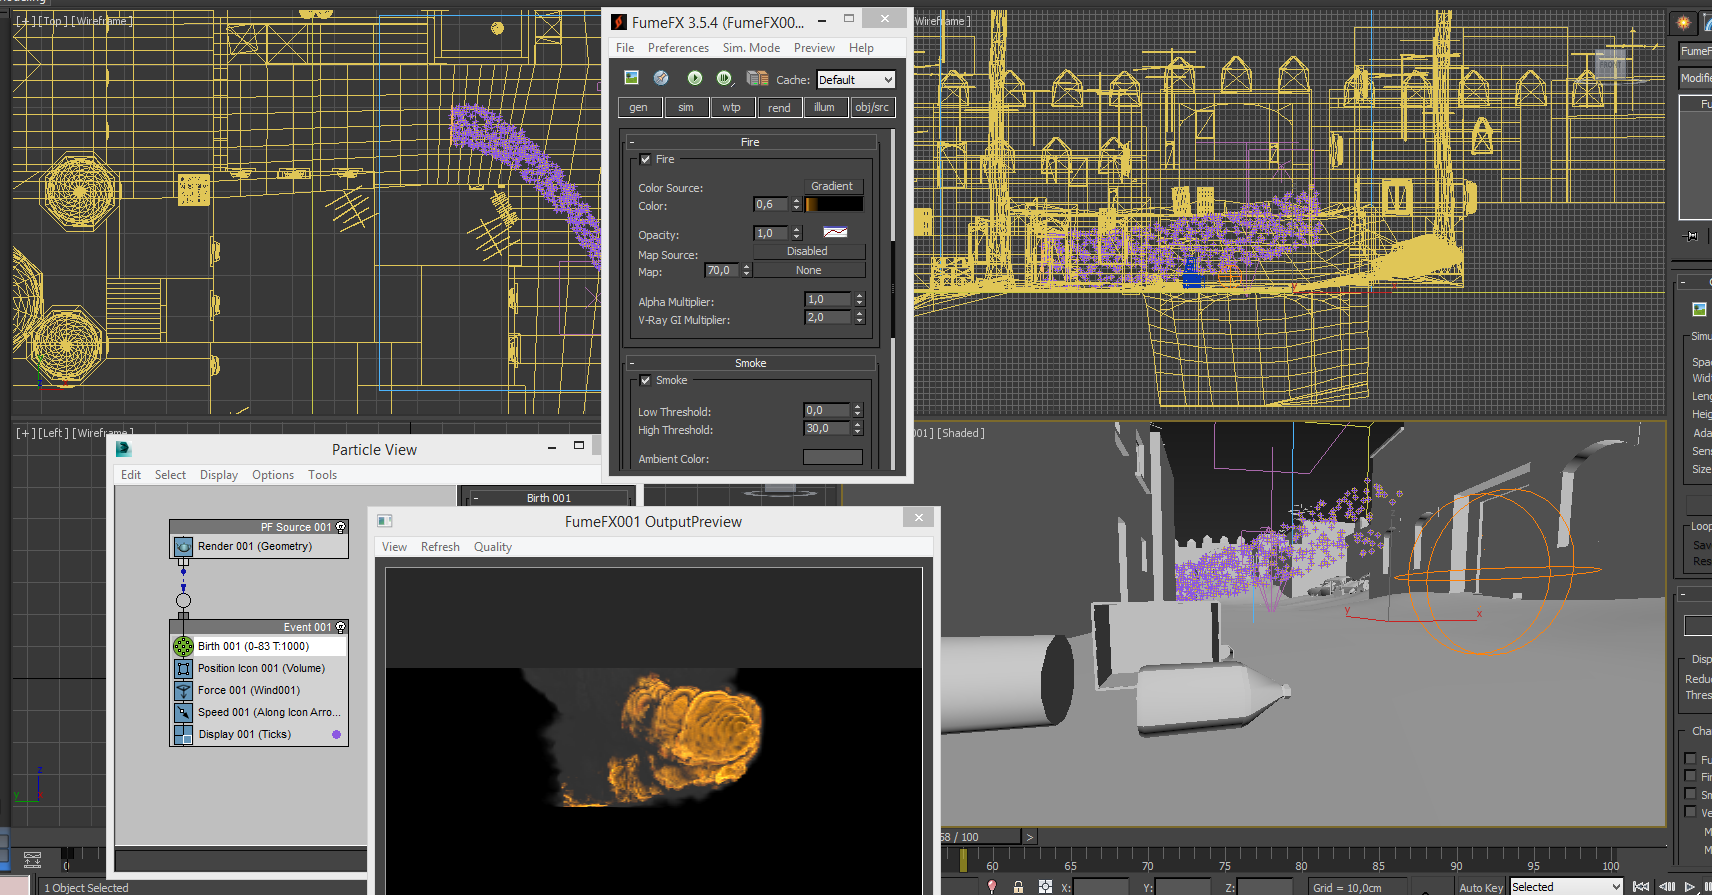Open FumeFX output preview window icon
The width and height of the screenshot is (1712, 895).
click(631, 78)
